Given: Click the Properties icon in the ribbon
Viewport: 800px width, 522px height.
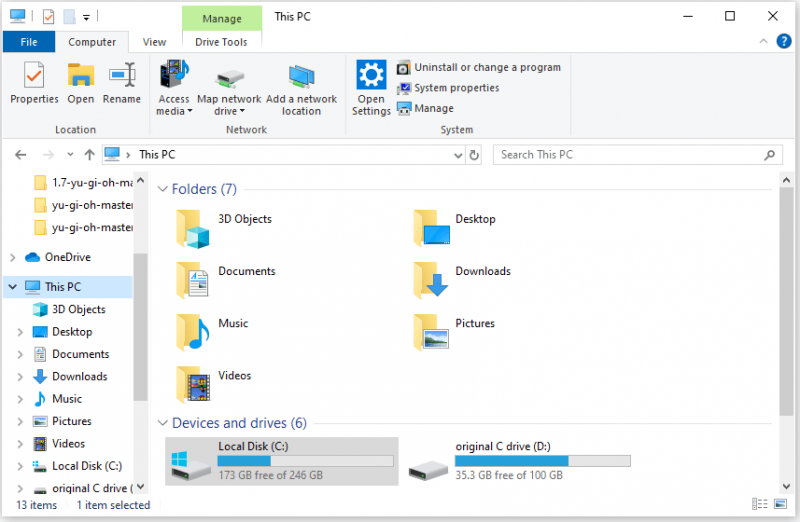Looking at the screenshot, I should tap(34, 76).
